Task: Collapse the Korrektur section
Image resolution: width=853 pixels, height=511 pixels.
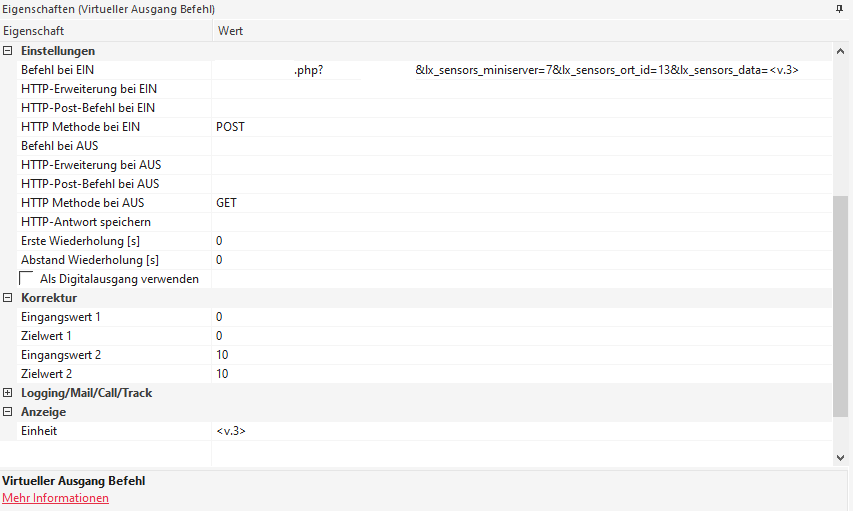Action: [x=8, y=298]
